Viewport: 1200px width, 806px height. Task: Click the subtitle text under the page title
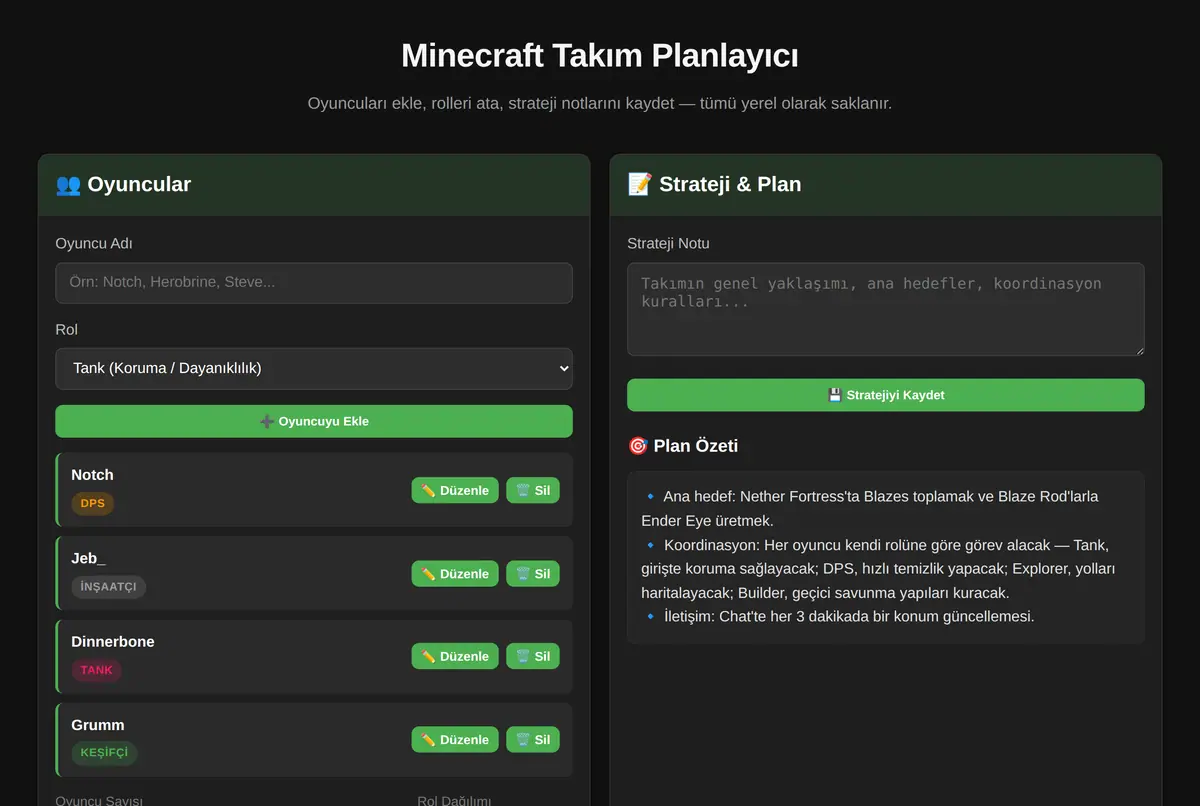point(600,104)
